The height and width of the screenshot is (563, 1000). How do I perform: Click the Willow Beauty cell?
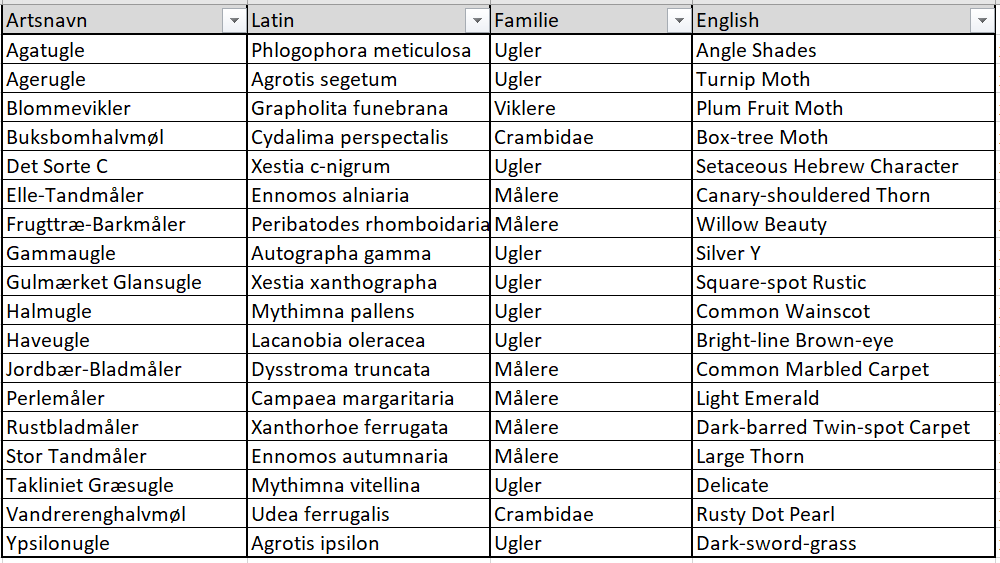point(844,224)
